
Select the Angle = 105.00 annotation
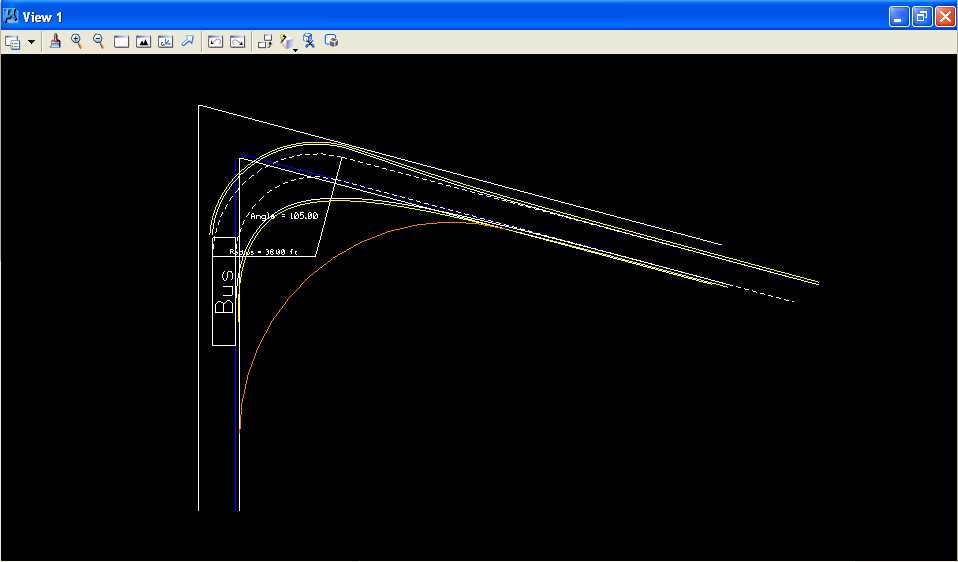click(283, 216)
